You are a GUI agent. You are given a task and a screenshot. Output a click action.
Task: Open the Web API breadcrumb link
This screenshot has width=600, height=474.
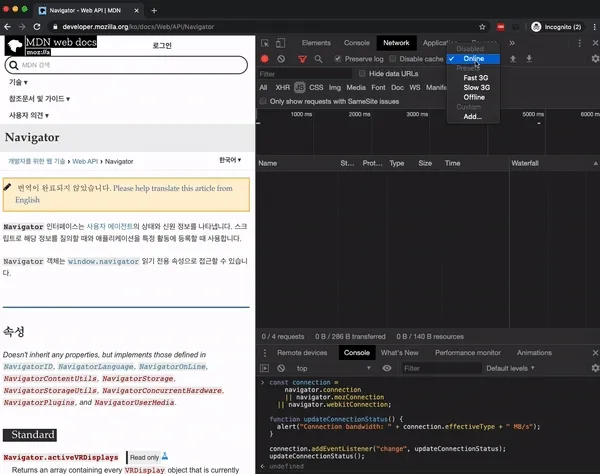tap(85, 161)
